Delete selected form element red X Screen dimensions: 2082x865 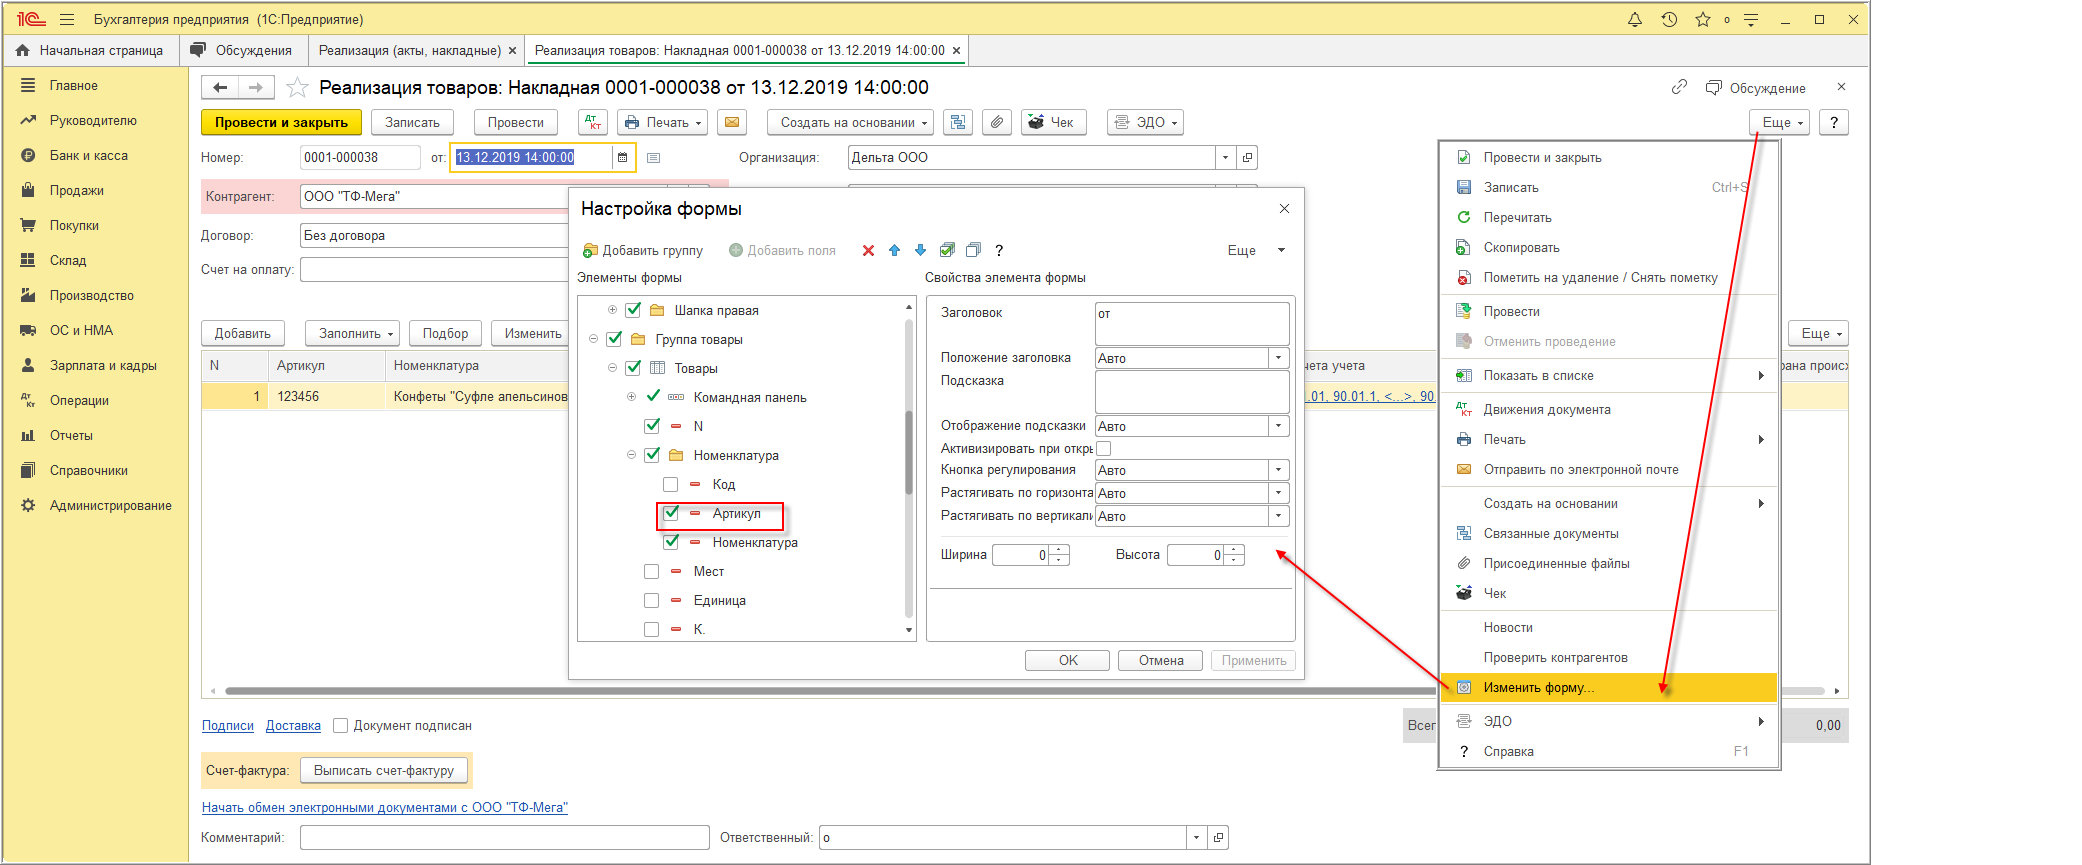pos(868,250)
